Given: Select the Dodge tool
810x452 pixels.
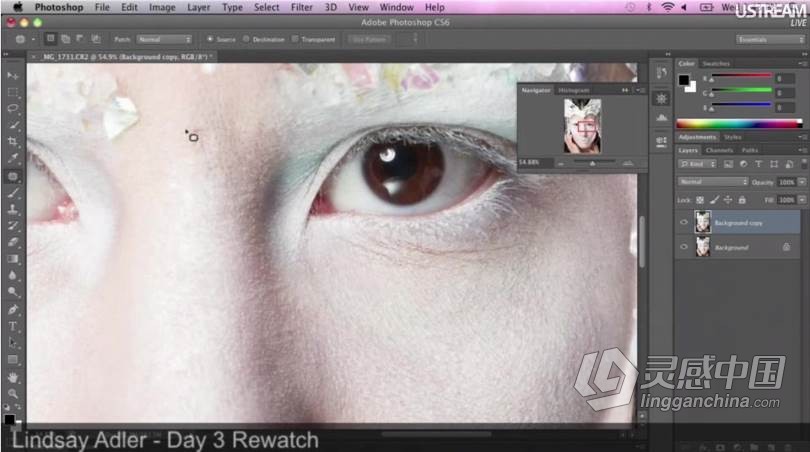Looking at the screenshot, I should click(12, 292).
